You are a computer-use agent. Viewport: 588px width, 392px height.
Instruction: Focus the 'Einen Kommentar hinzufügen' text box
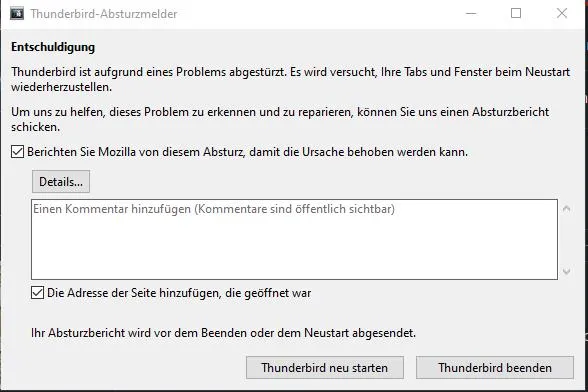coord(294,239)
